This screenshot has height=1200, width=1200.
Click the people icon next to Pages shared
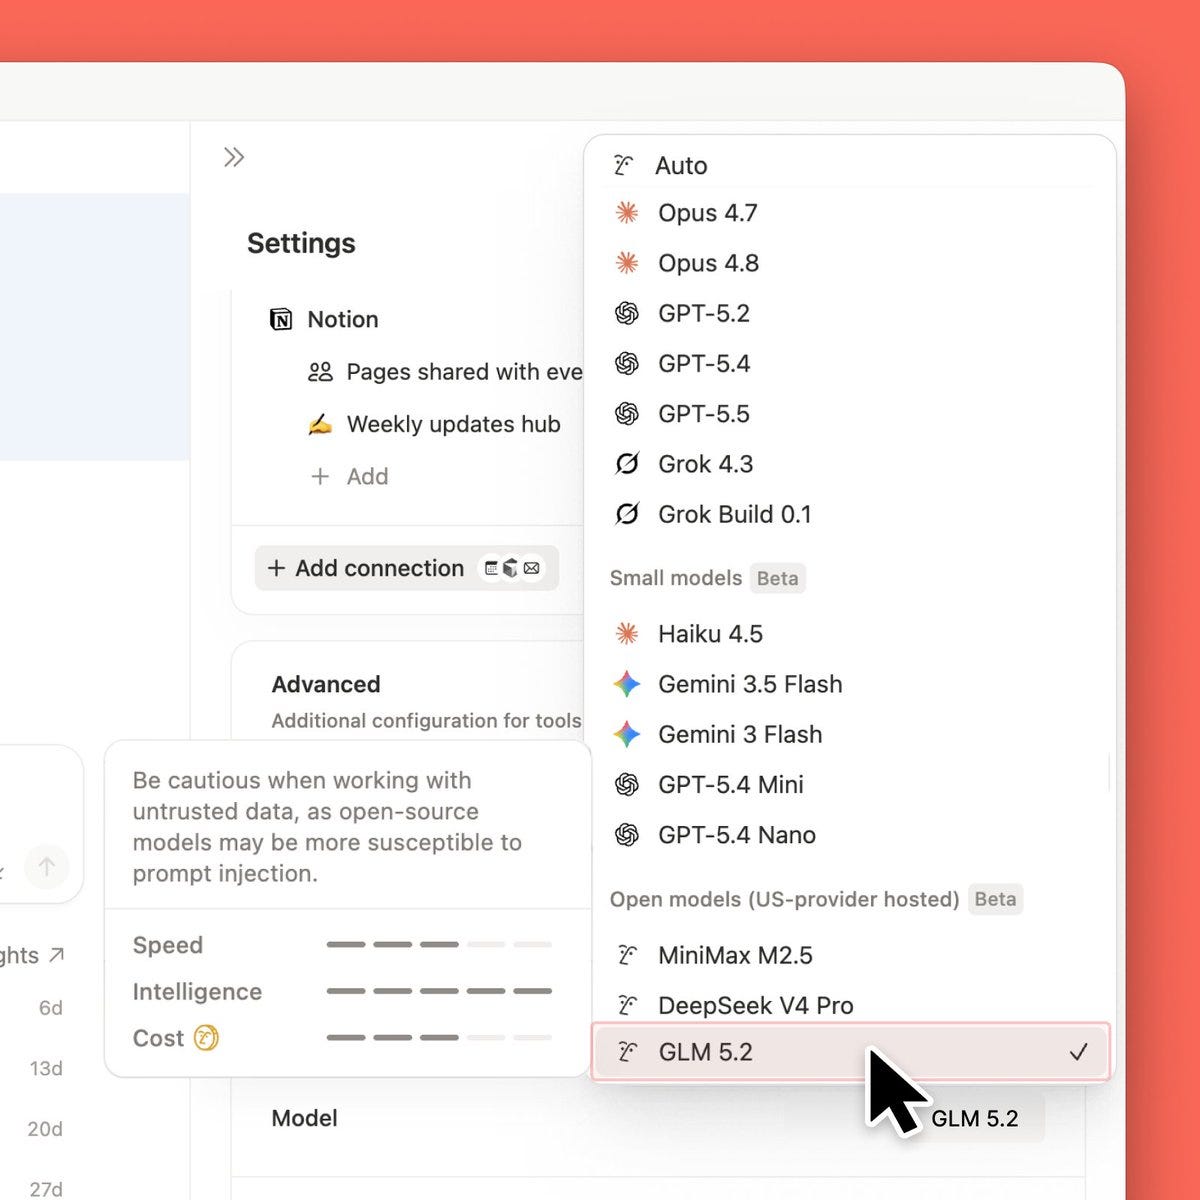320,372
